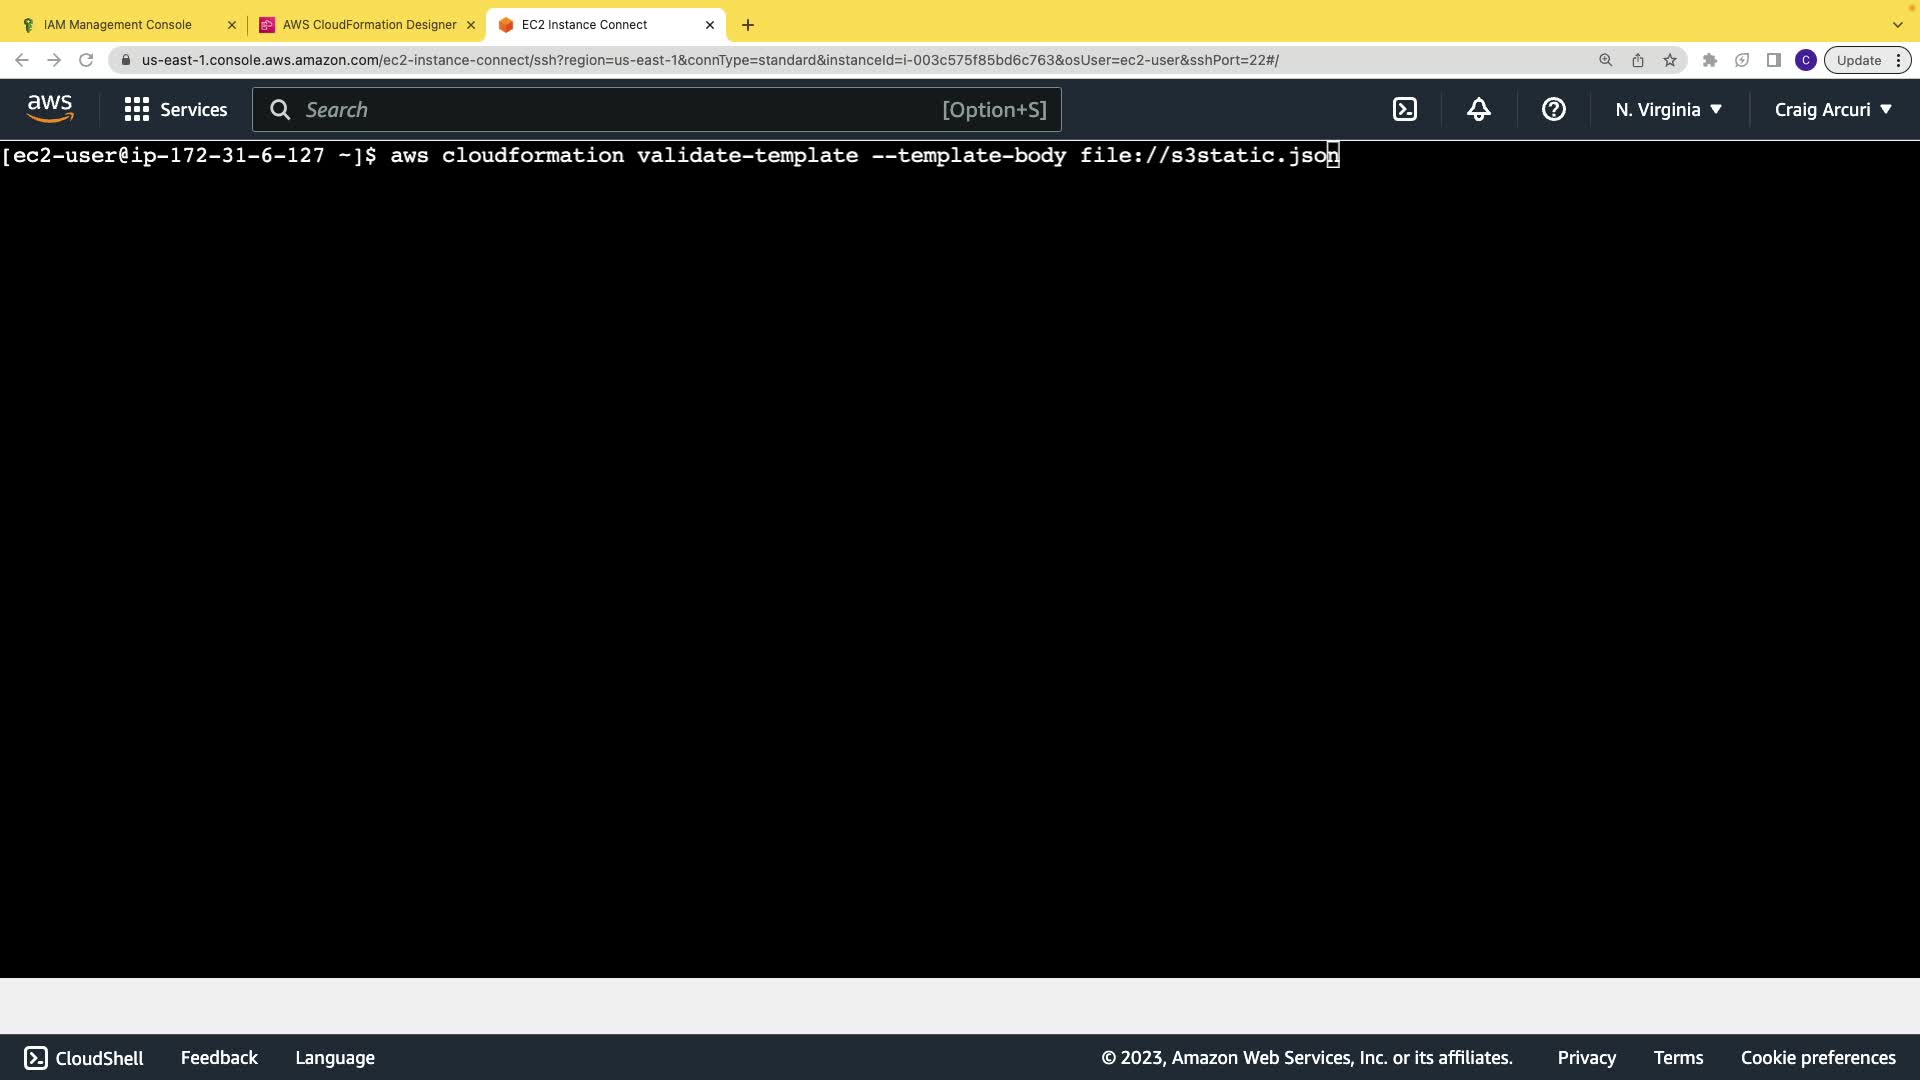The height and width of the screenshot is (1080, 1920).
Task: Switch to AWS CloudFormation Designer tab
Action: point(369,25)
